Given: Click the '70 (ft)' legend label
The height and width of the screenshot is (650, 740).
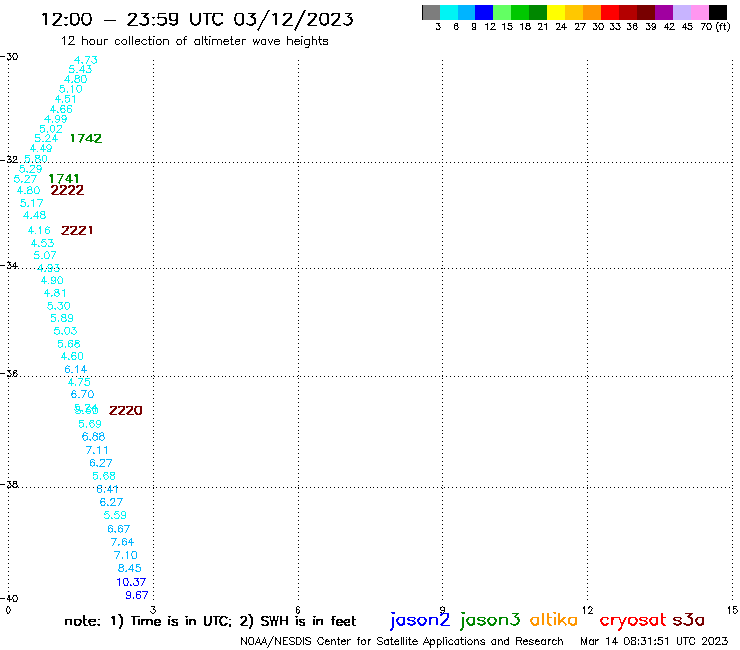Looking at the screenshot, I should [x=715, y=27].
